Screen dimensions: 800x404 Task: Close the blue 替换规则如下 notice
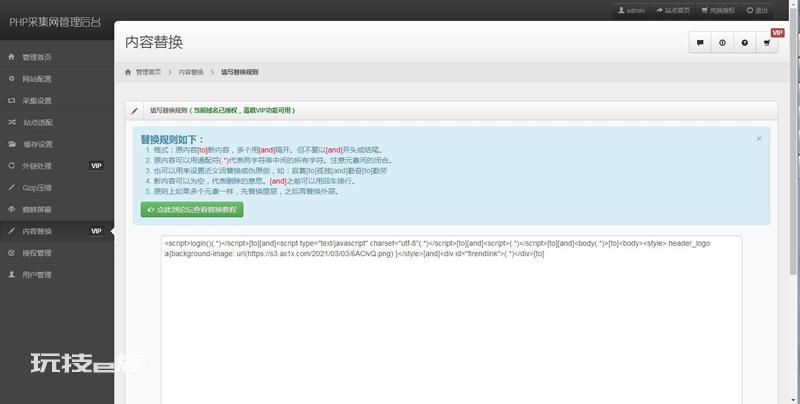759,138
